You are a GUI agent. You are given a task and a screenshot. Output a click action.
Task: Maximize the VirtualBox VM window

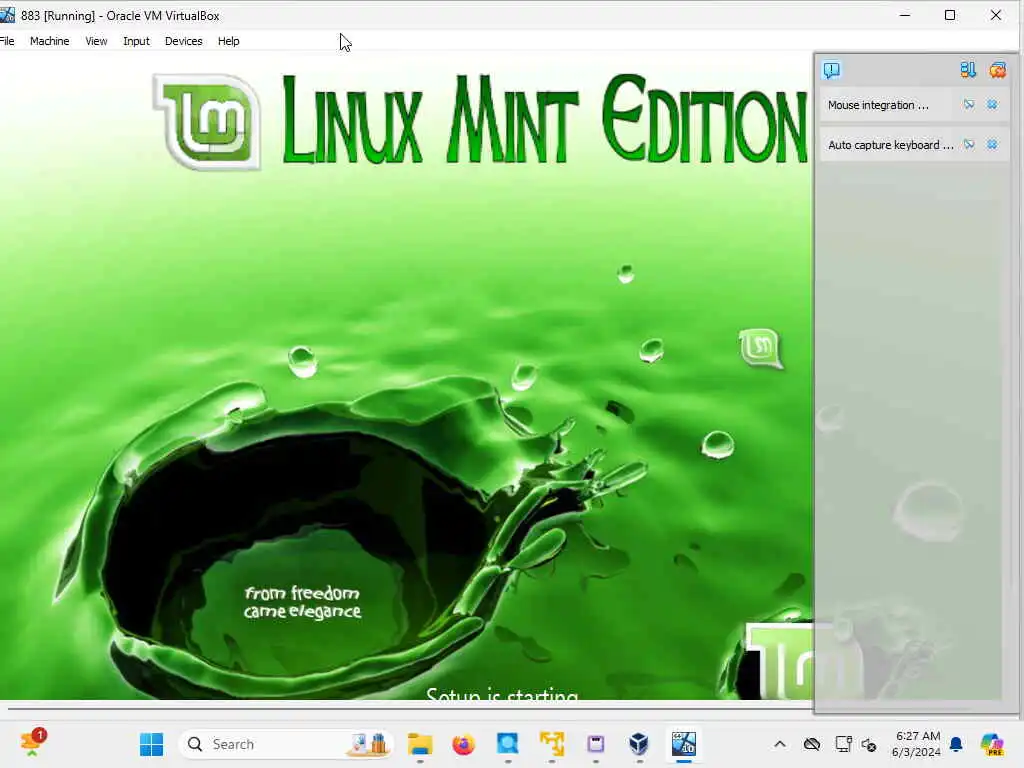pyautogui.click(x=950, y=15)
